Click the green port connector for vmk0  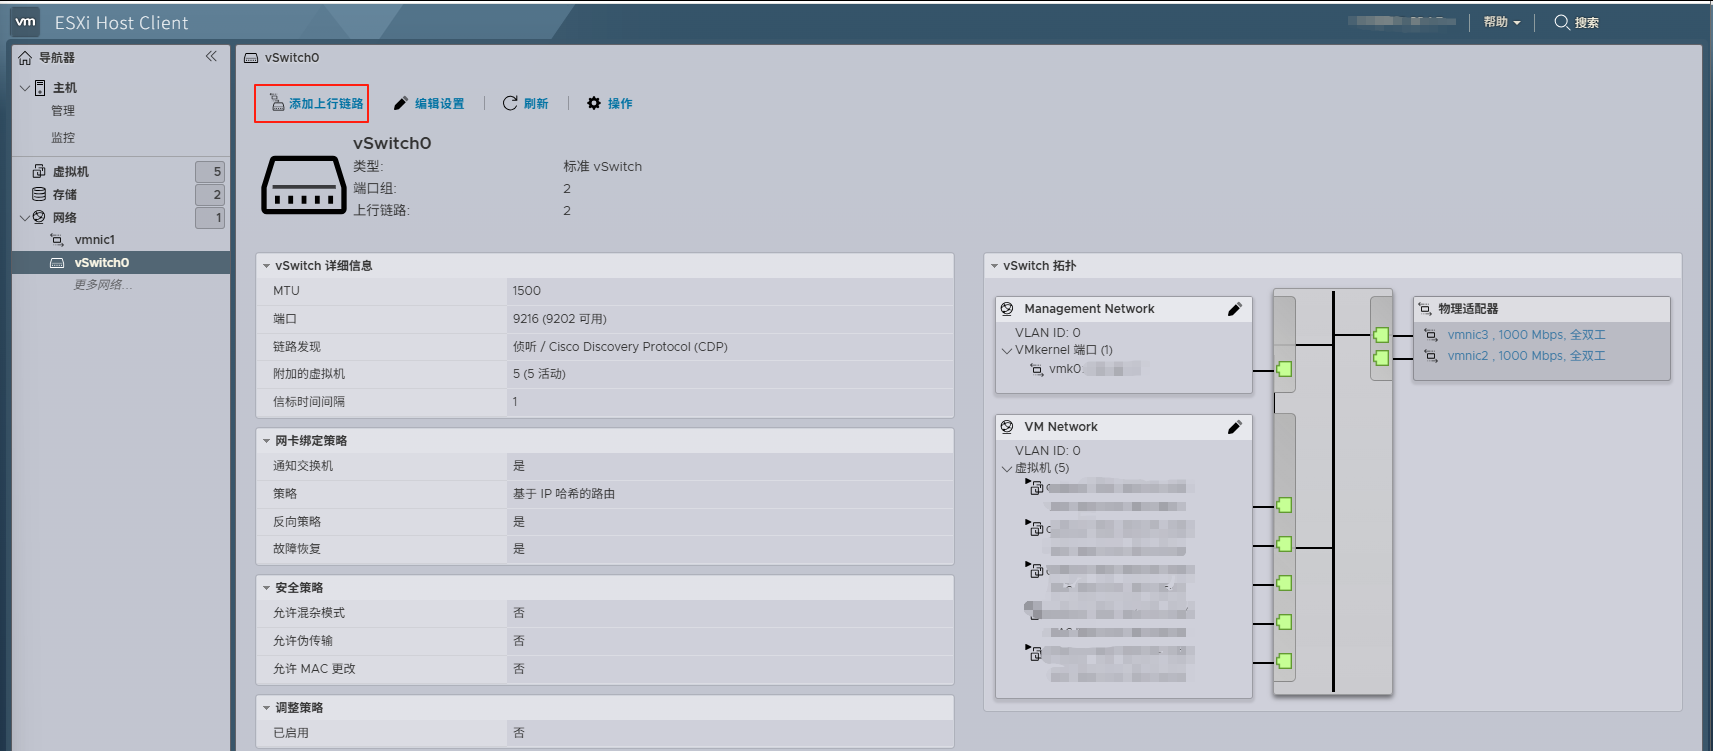(1284, 369)
